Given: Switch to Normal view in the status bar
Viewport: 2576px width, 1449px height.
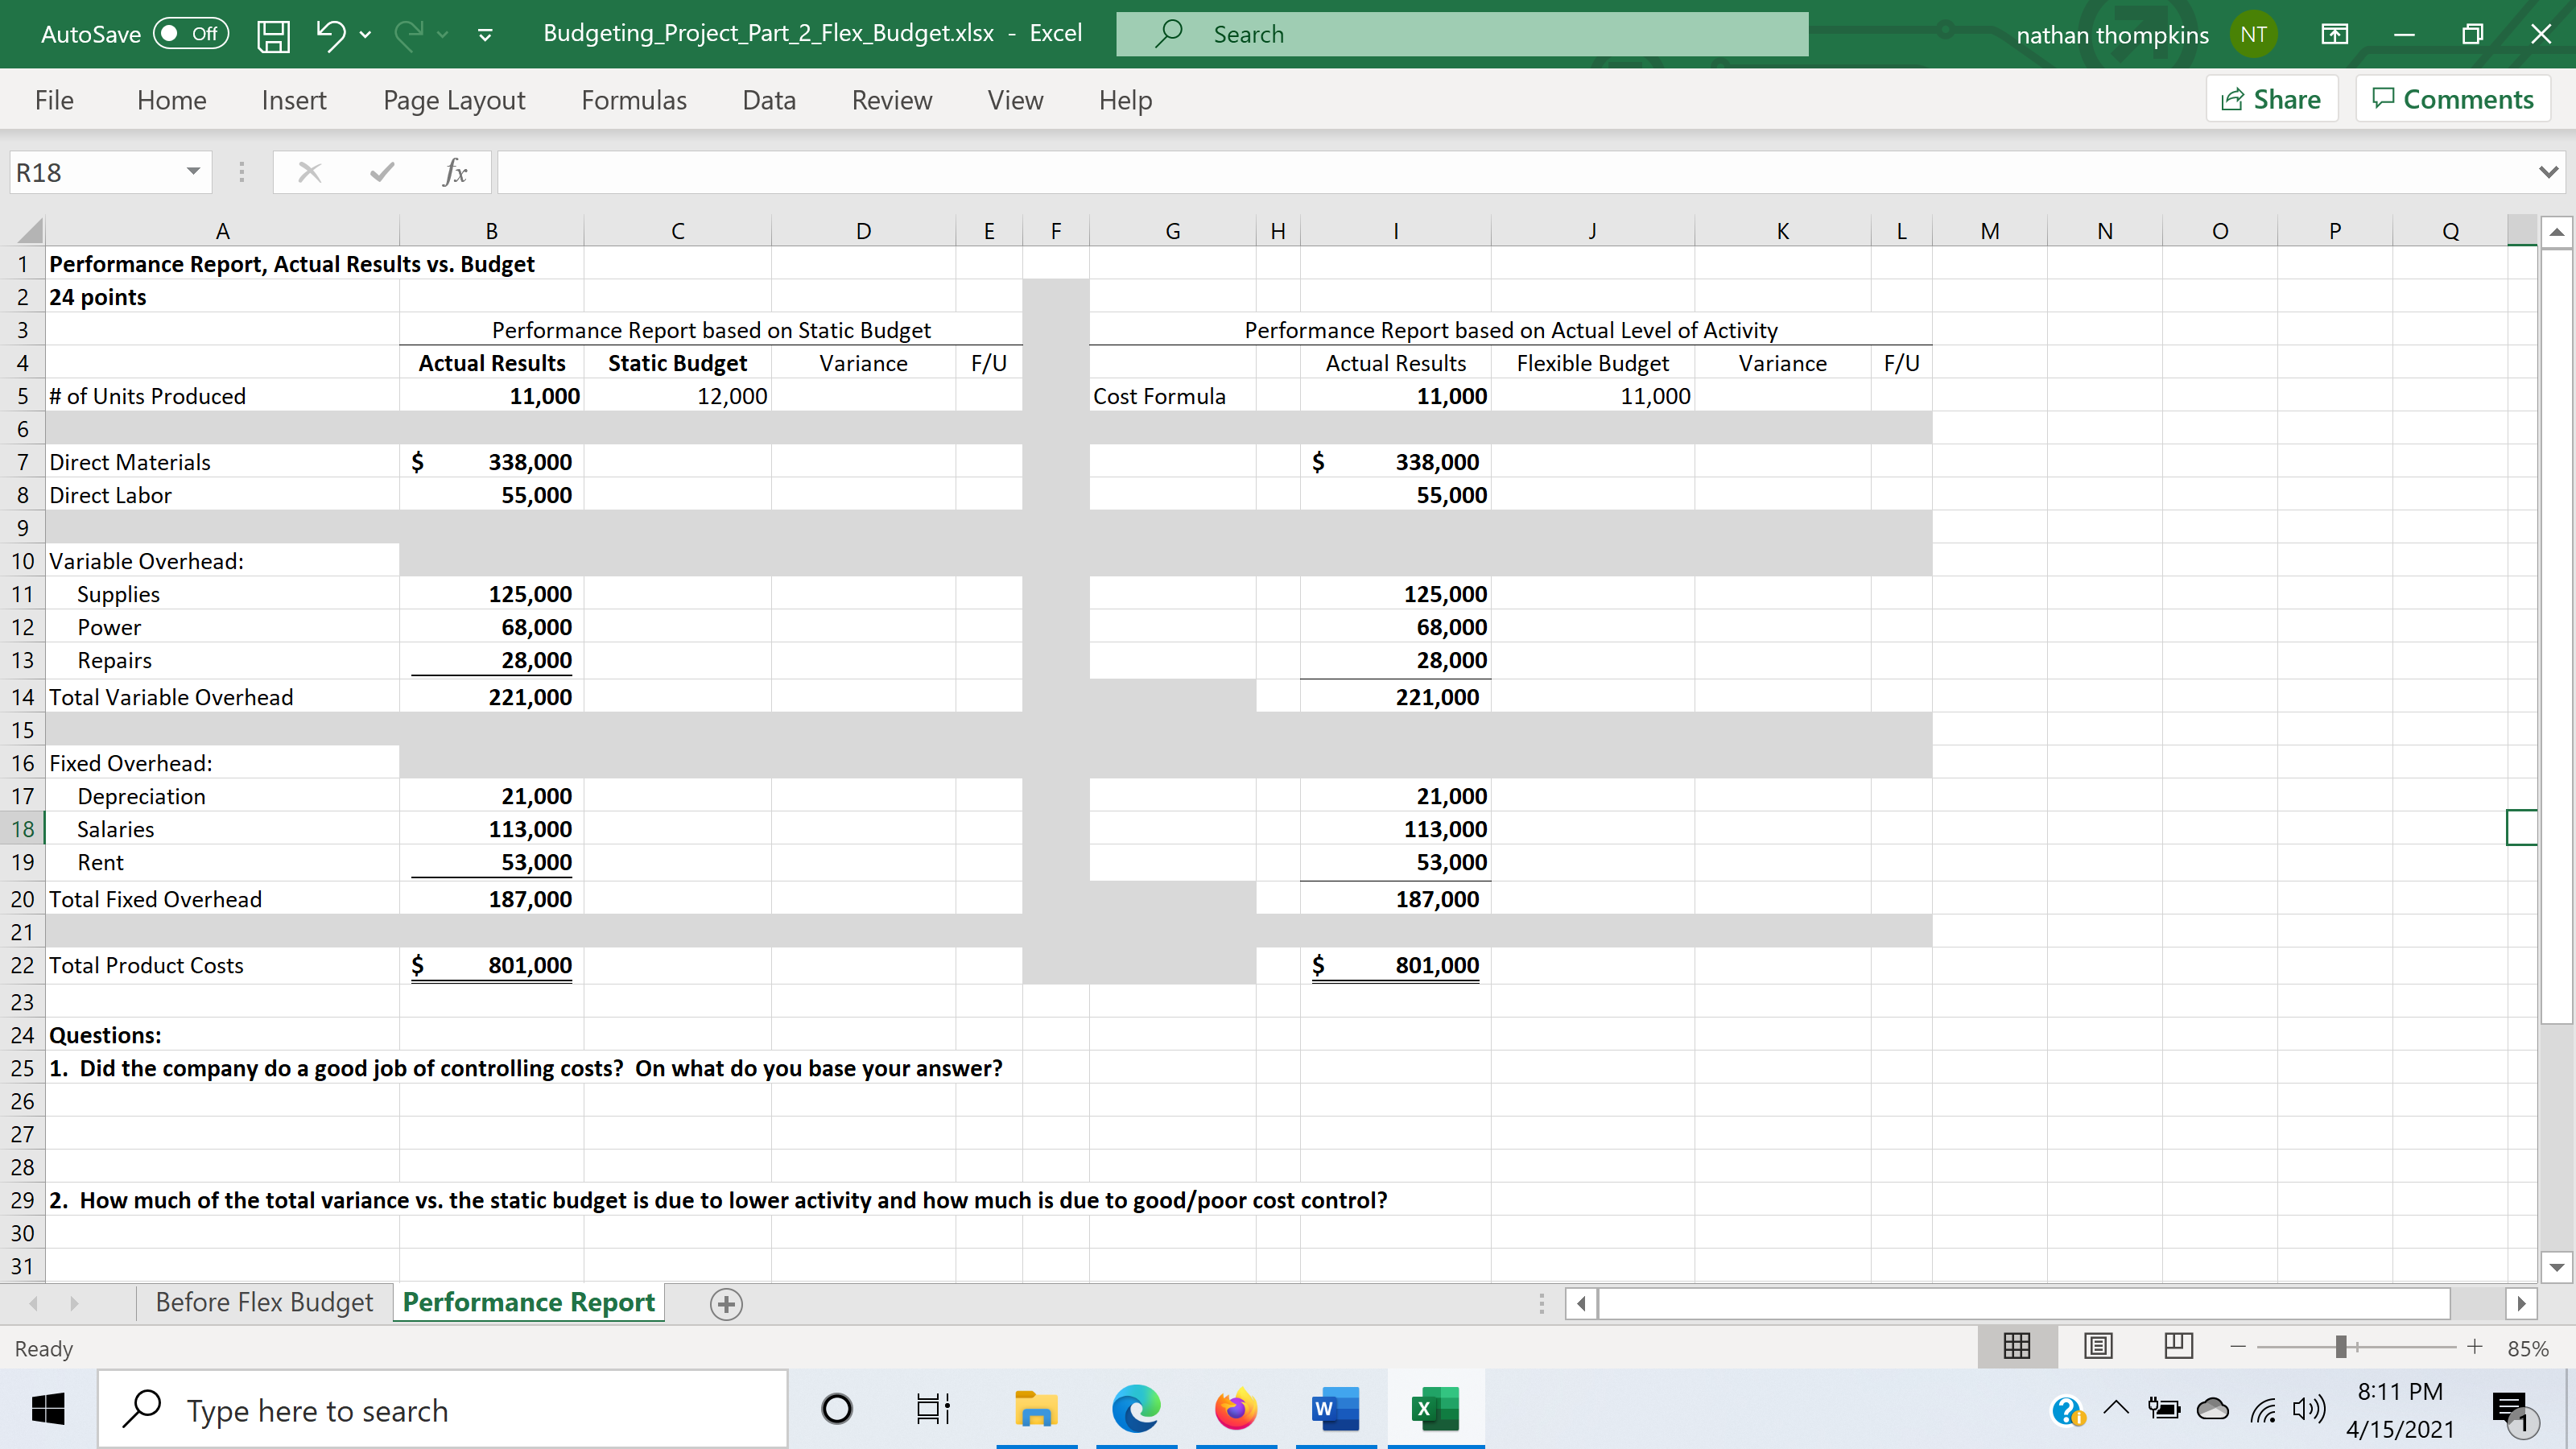Looking at the screenshot, I should click(x=2016, y=1347).
